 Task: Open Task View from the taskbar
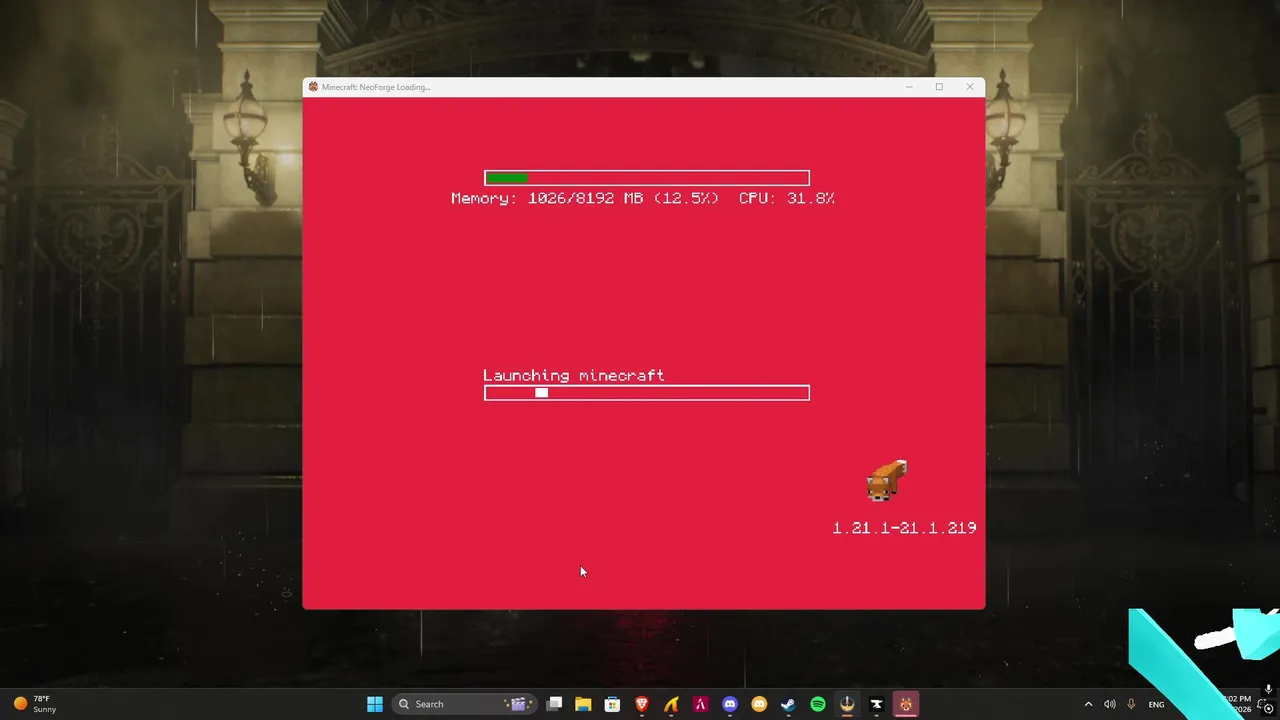coord(554,704)
